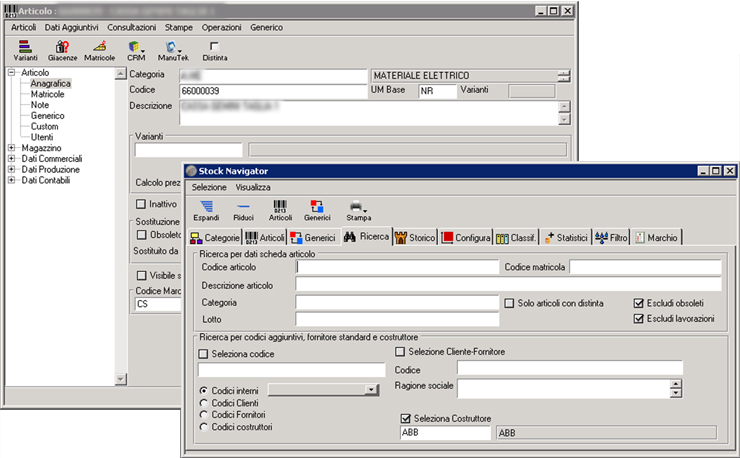Toggle the Obsoleto checkbox
Viewport: 740px width, 458px height.
pos(142,235)
